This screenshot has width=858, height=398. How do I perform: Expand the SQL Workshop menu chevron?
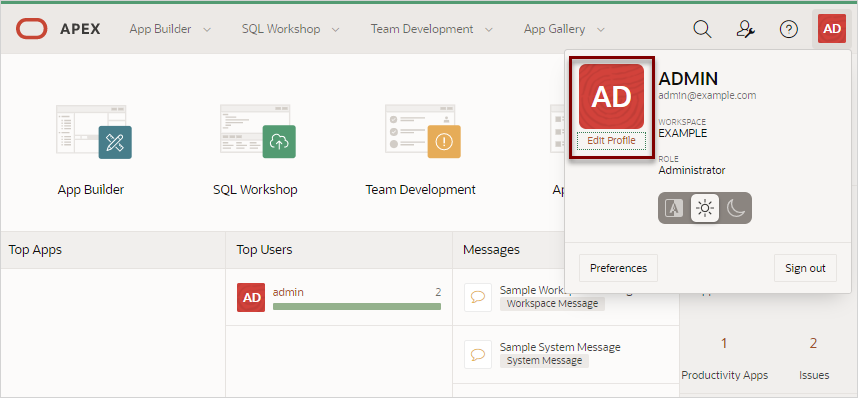pos(335,30)
